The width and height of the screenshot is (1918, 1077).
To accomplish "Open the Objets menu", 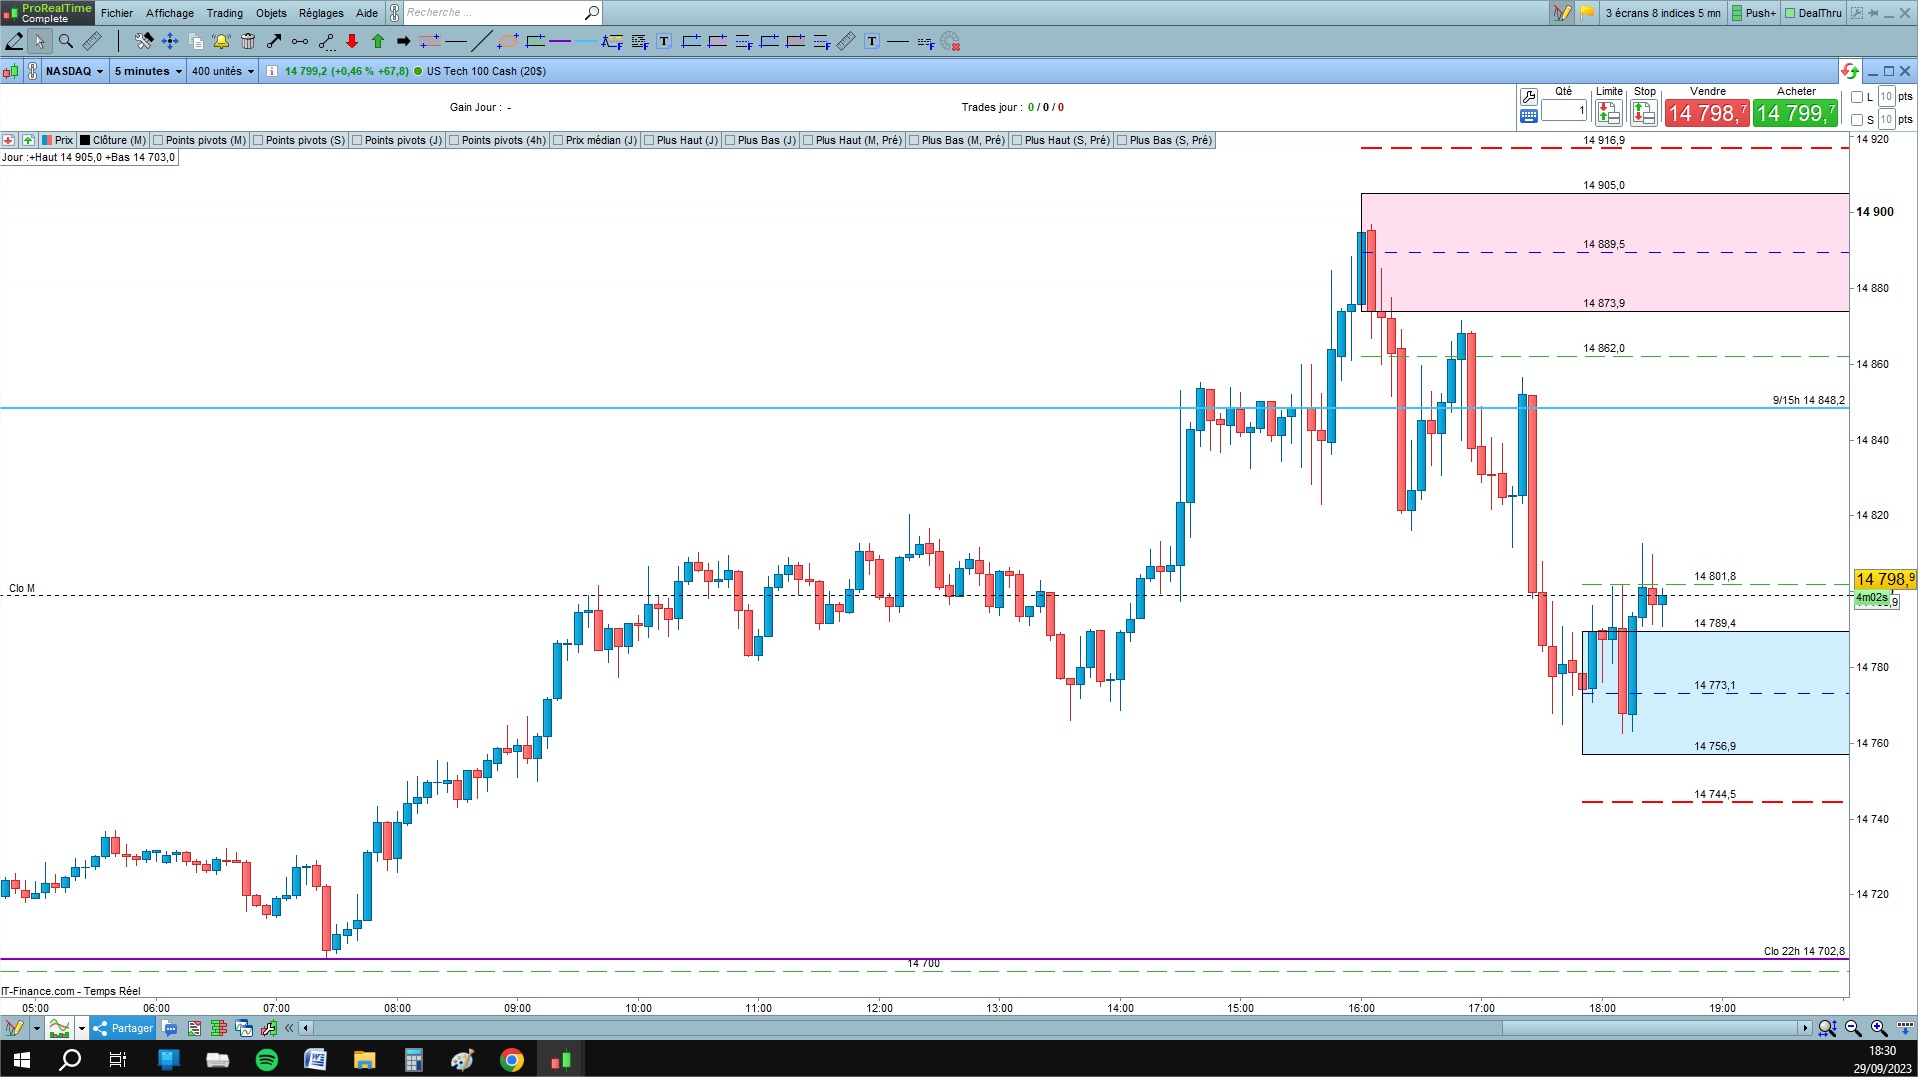I will click(271, 13).
